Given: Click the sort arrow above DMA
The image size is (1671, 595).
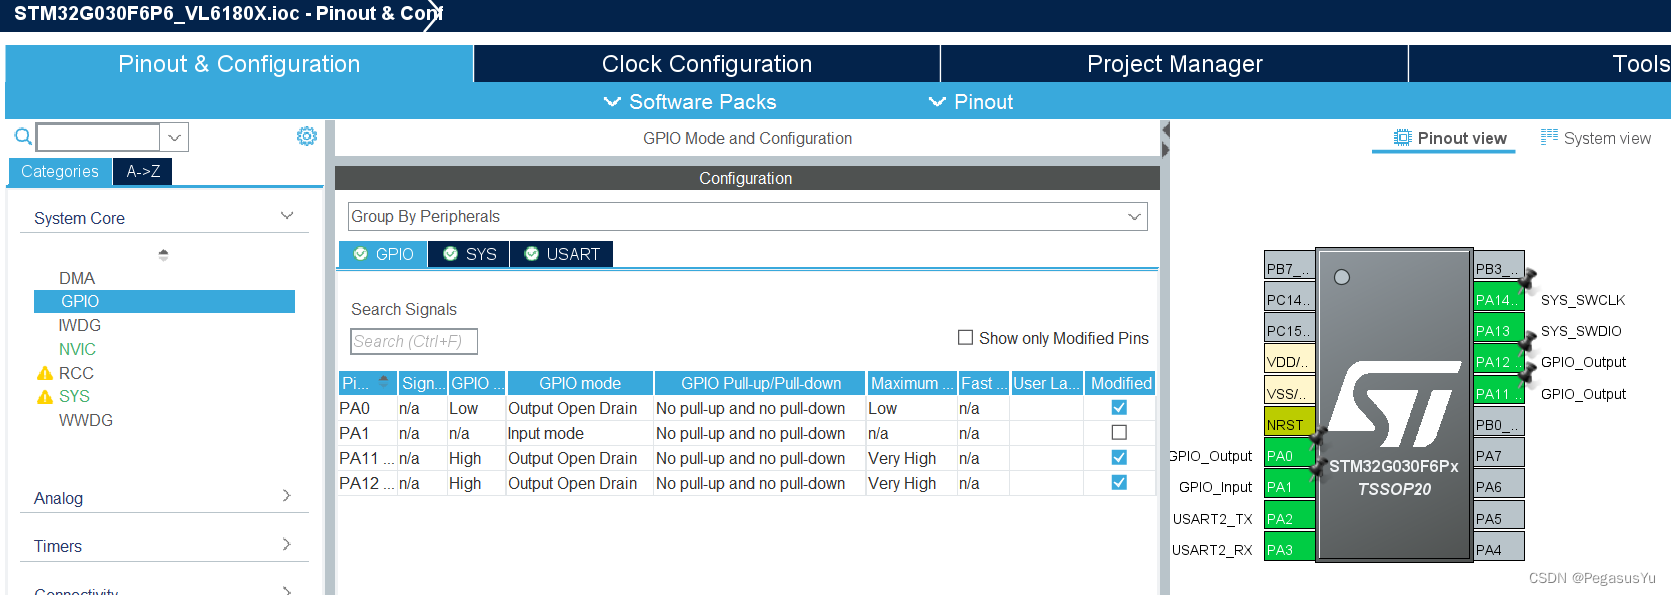Looking at the screenshot, I should point(163,254).
